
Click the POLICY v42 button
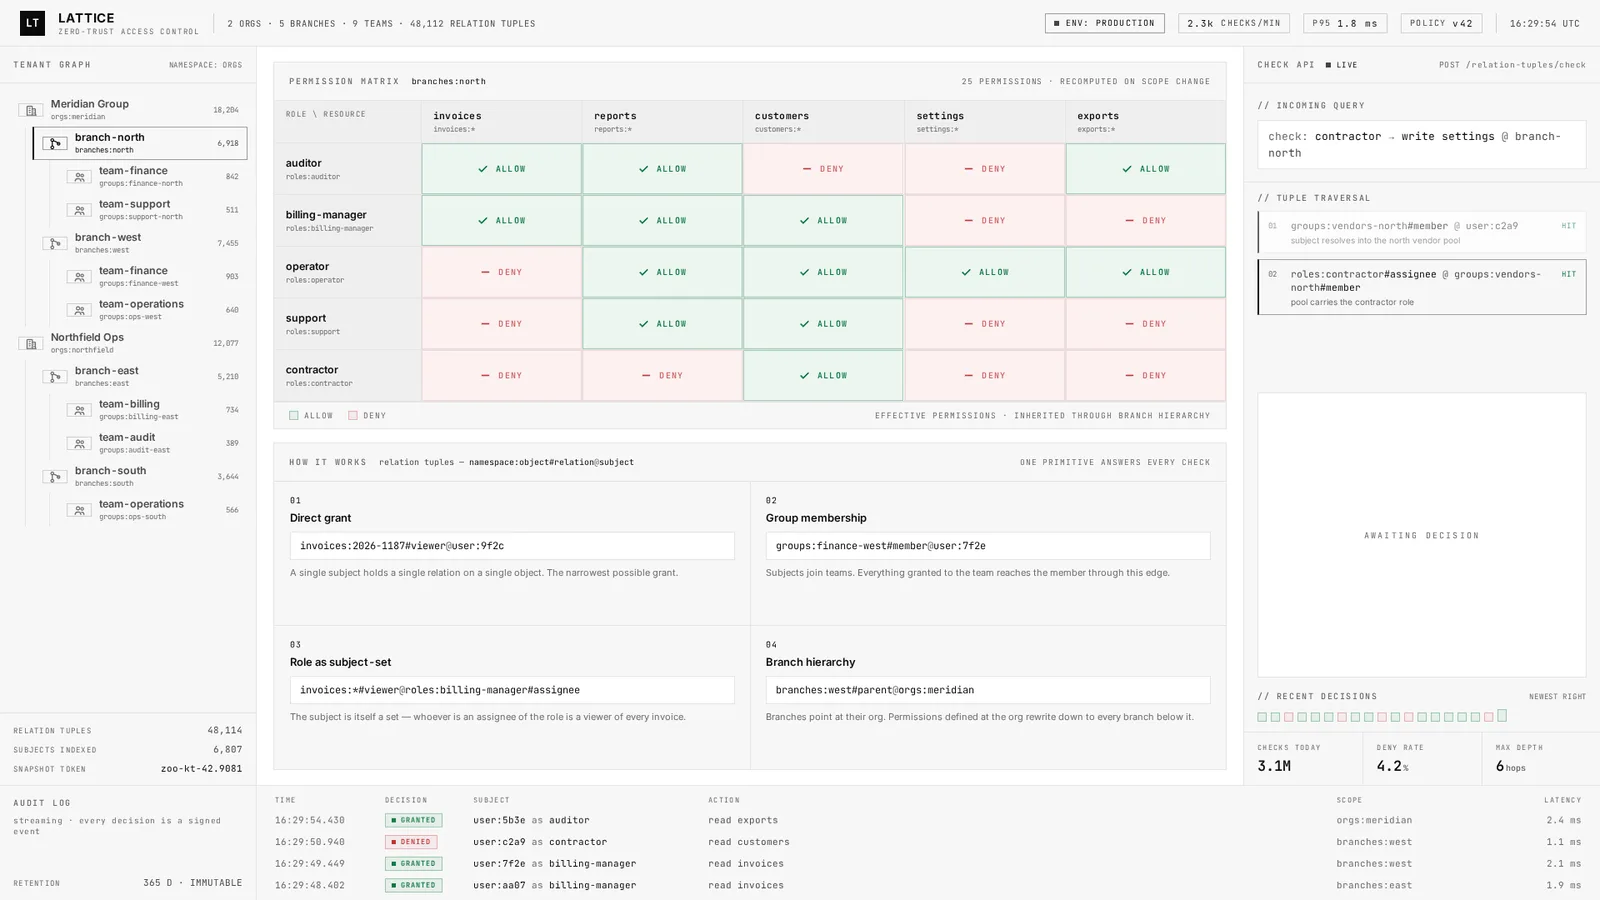coord(1441,23)
